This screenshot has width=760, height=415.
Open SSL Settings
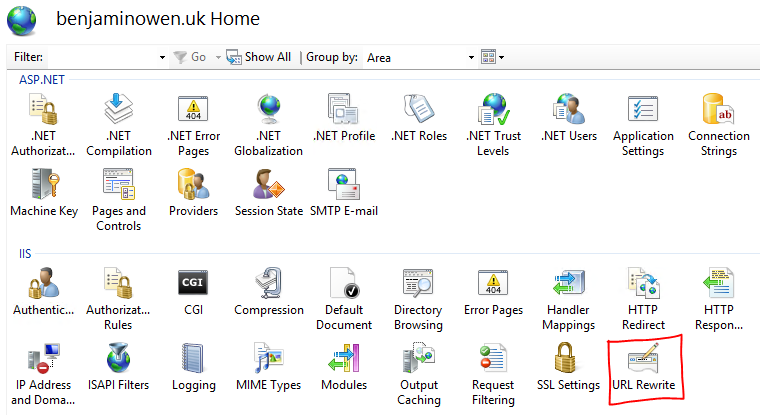click(x=569, y=367)
